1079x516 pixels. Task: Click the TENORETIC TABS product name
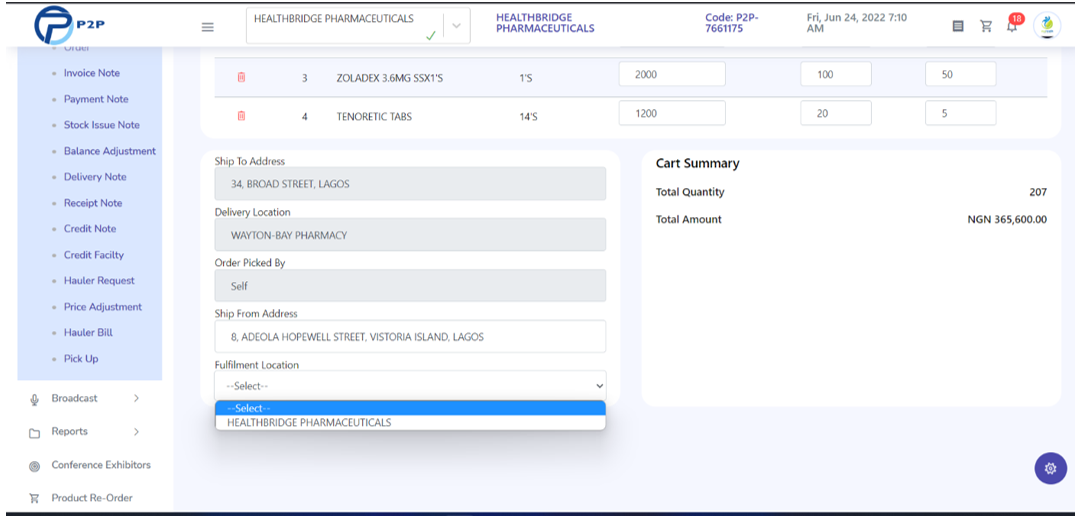pos(374,116)
